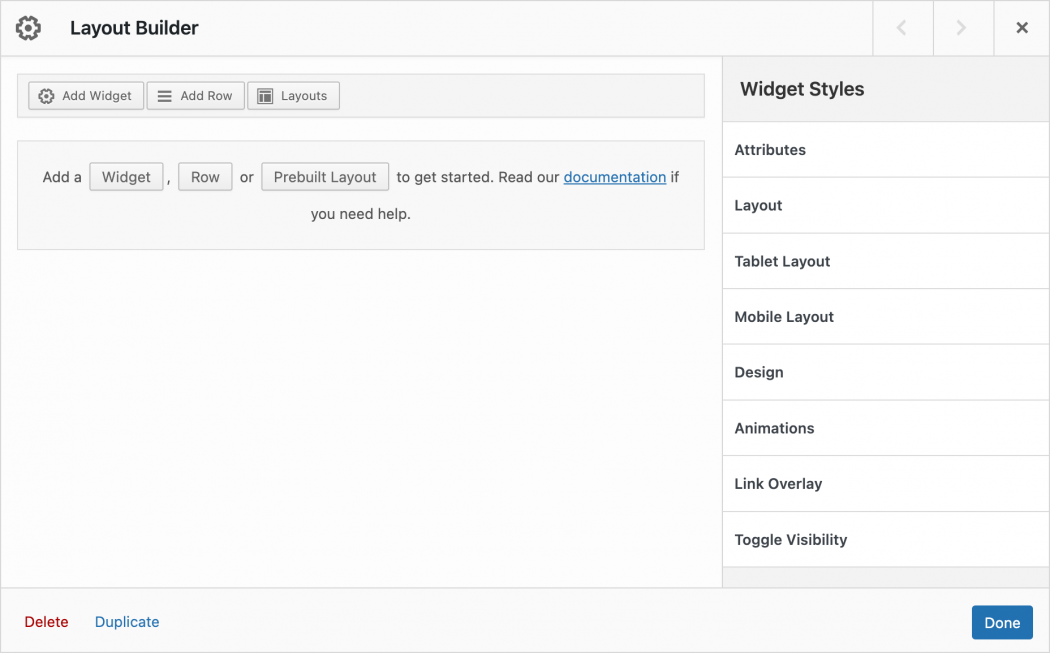Click the gear icon on the Add Widget button
The image size is (1050, 653).
click(x=46, y=95)
